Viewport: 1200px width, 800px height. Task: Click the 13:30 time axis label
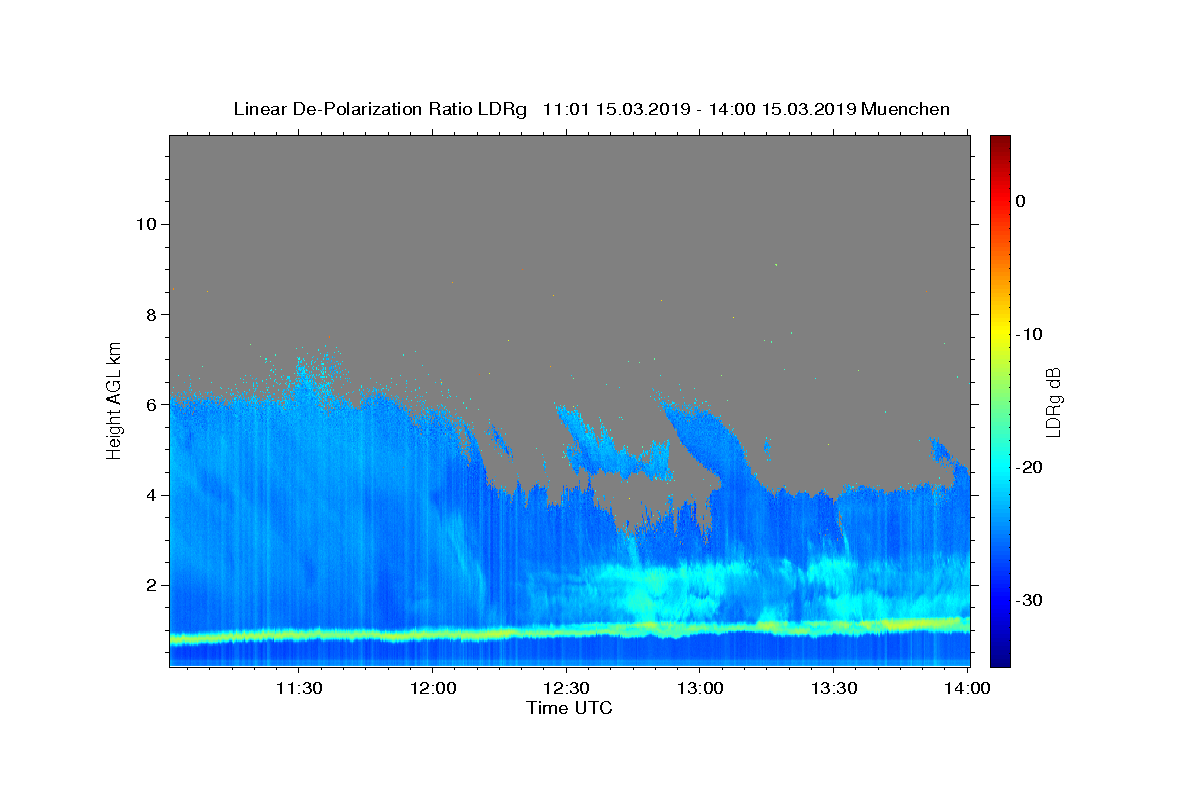tap(834, 688)
